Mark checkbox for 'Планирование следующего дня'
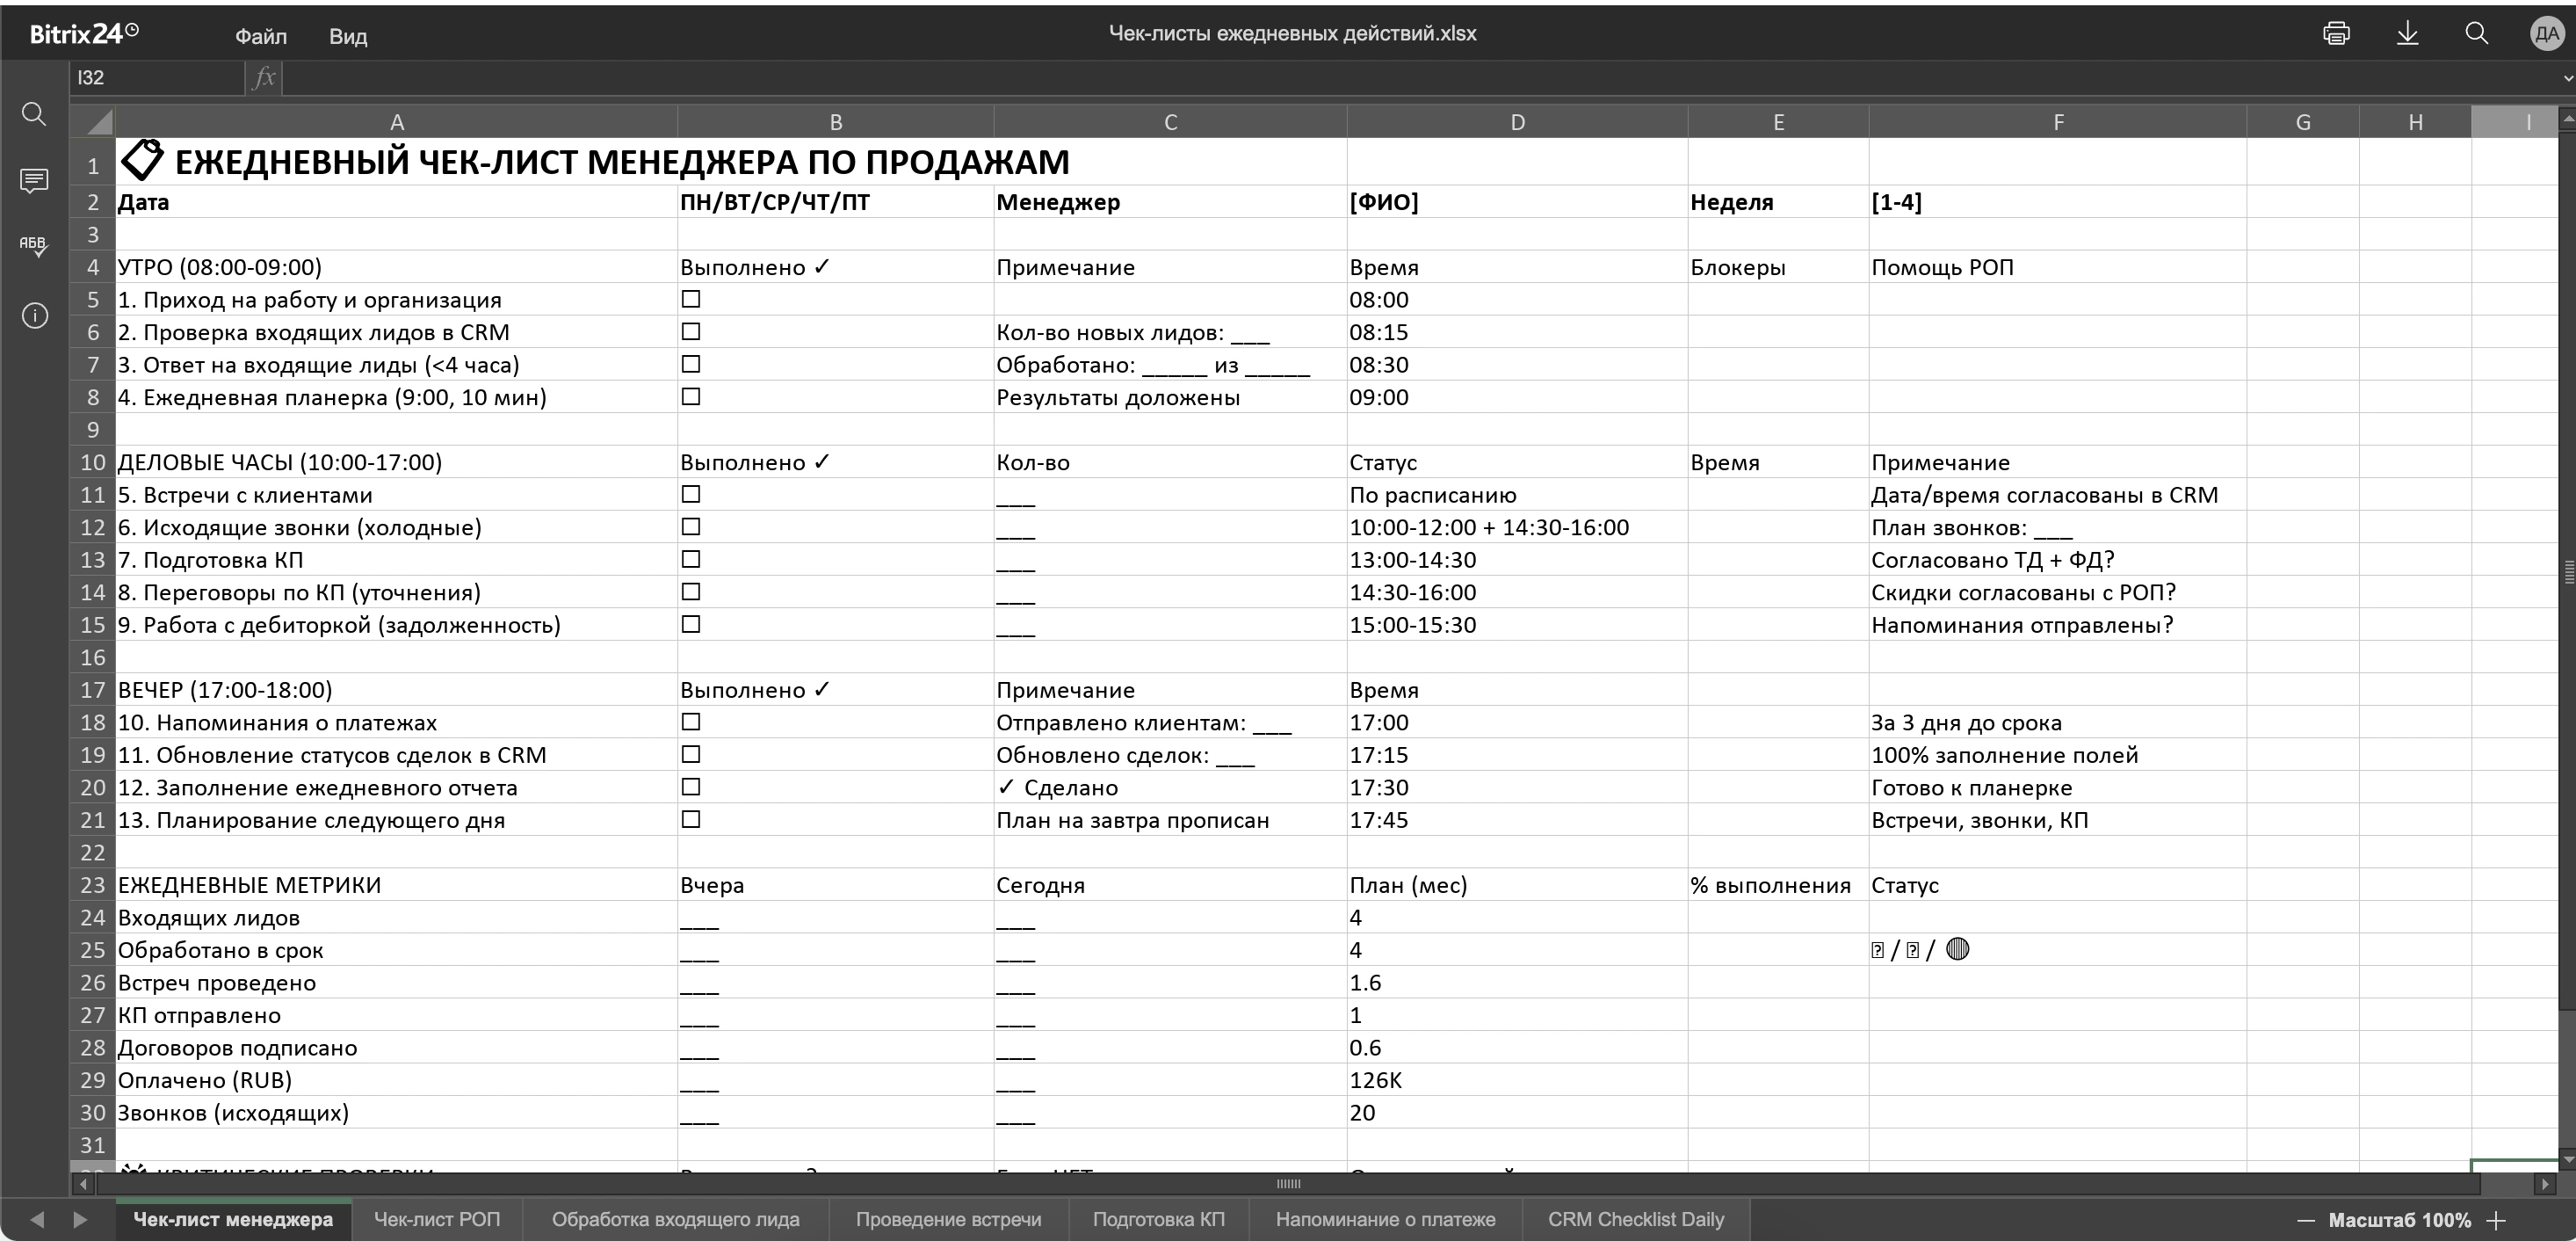 [691, 819]
